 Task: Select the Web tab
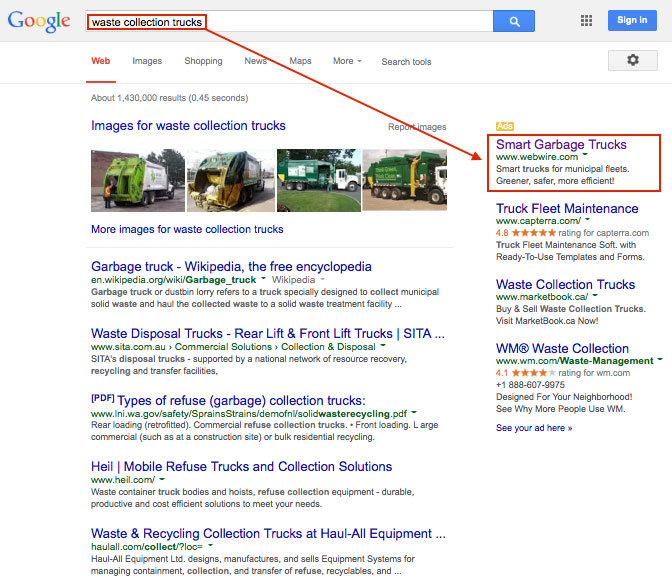point(101,61)
